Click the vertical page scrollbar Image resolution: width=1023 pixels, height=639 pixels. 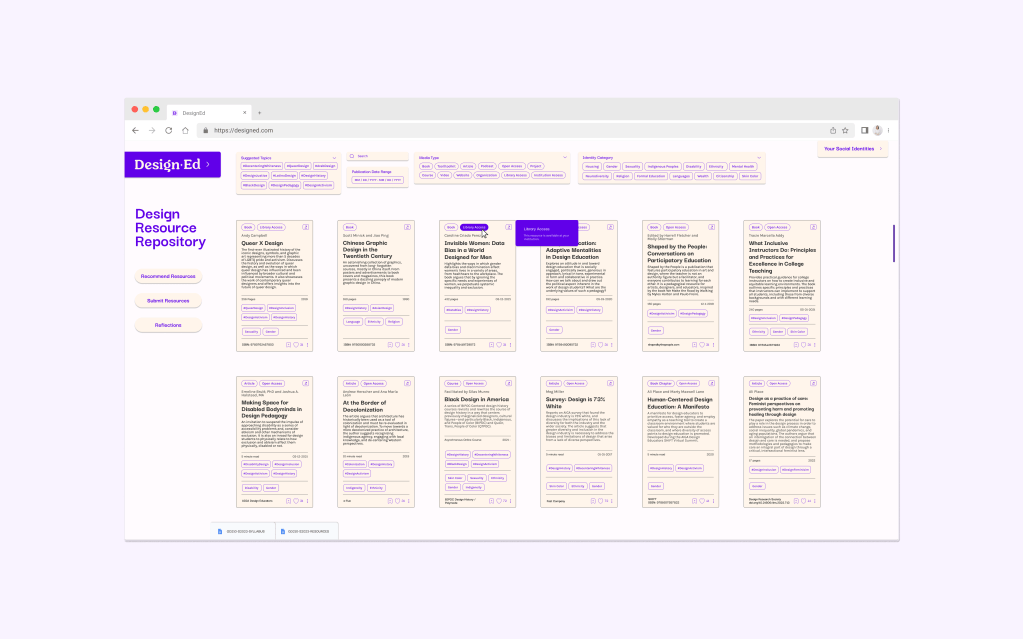coord(894,244)
